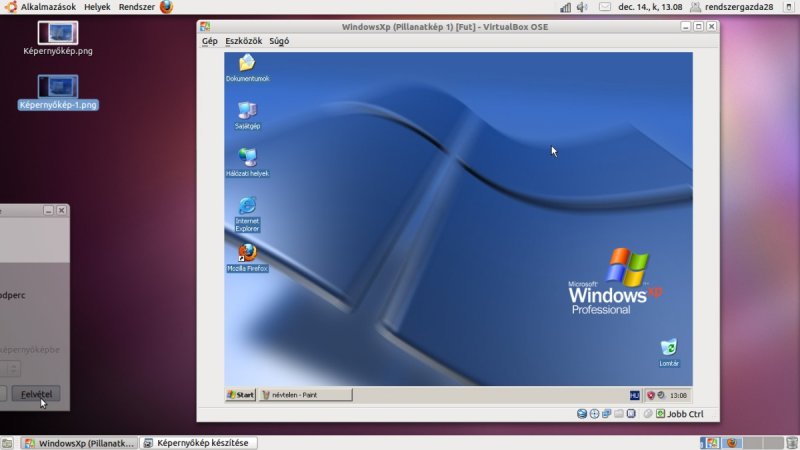800x450 pixels.
Task: Select the Mozilla Firefox shortcut in XP
Action: point(247,258)
